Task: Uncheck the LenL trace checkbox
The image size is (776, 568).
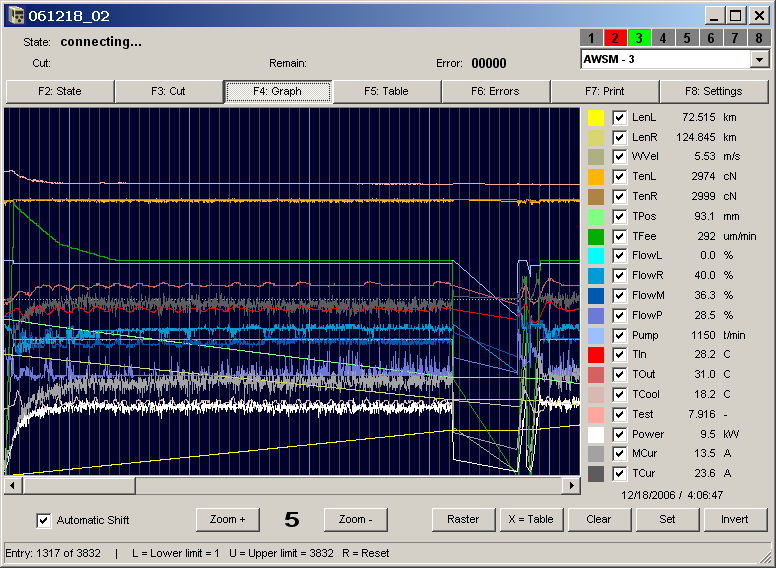Action: click(x=619, y=117)
